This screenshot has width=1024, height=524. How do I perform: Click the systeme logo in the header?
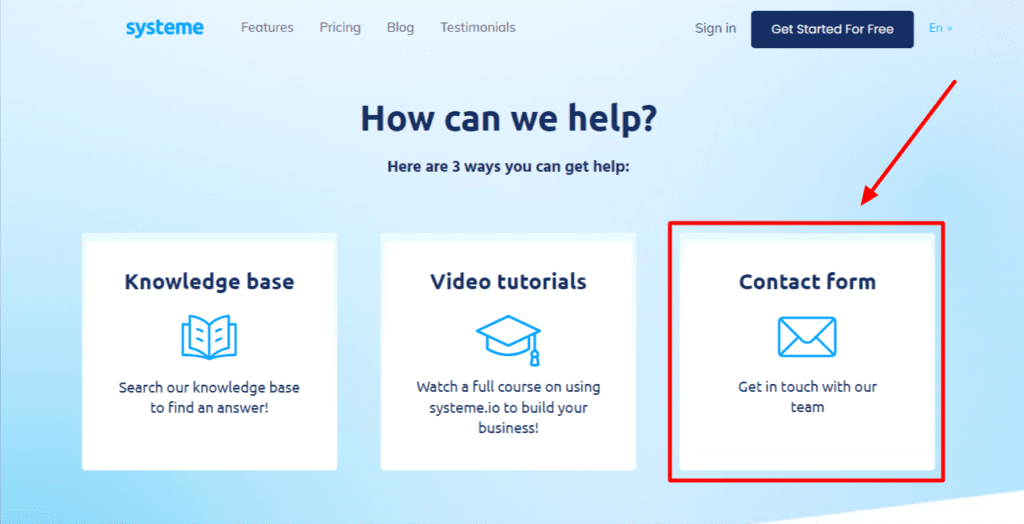point(165,29)
